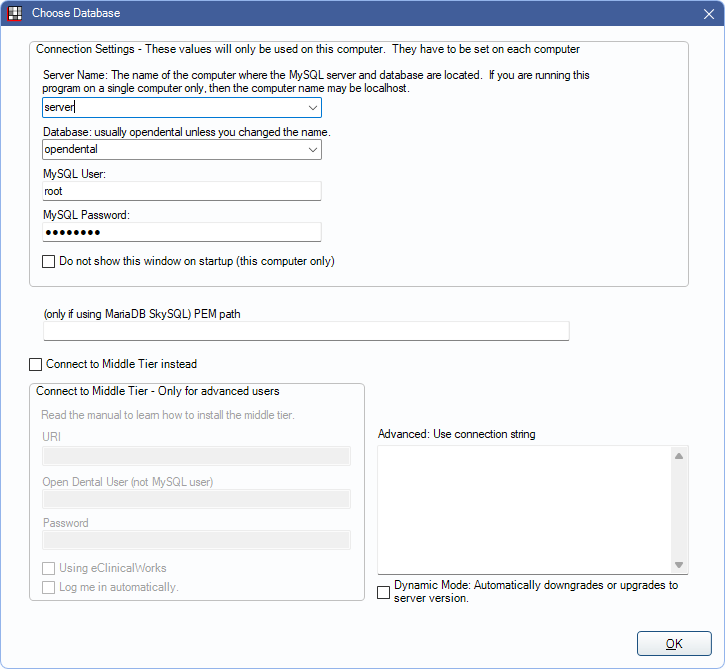Click the MySQL Password field
This screenshot has width=725, height=669.
181,232
